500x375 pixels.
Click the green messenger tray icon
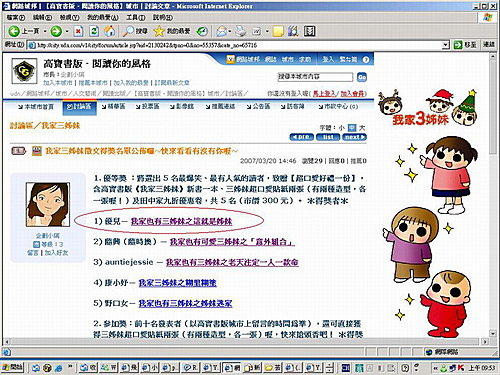(x=444, y=368)
